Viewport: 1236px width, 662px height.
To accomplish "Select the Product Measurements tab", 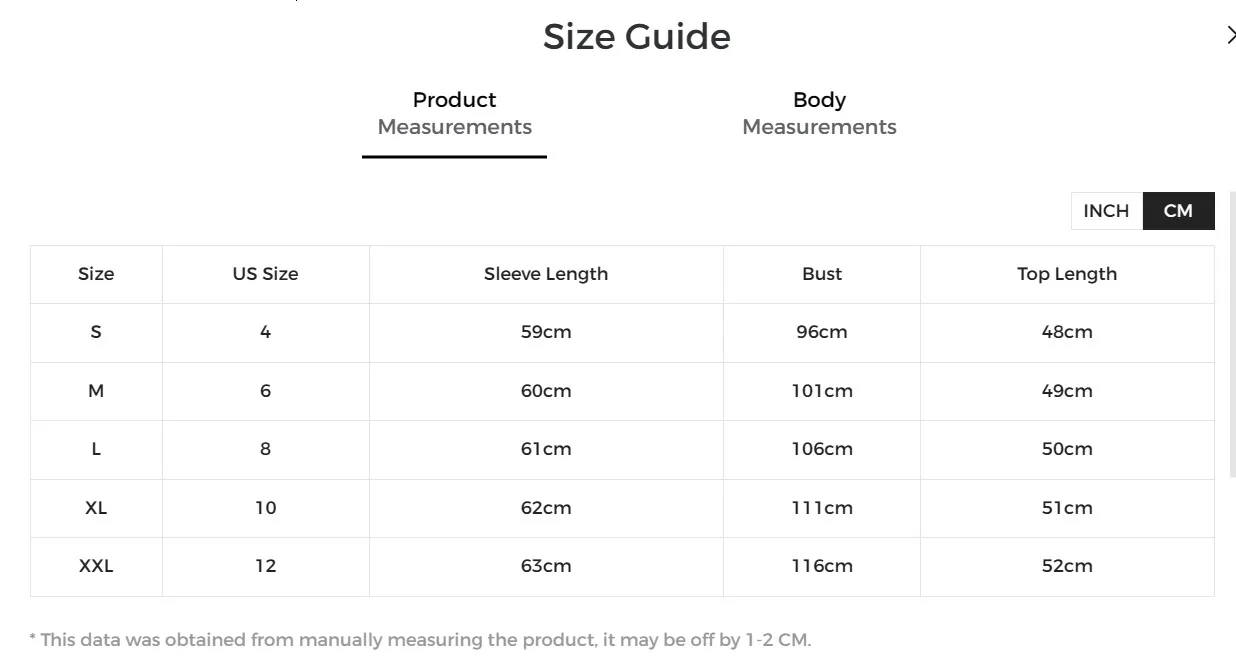I will (454, 113).
